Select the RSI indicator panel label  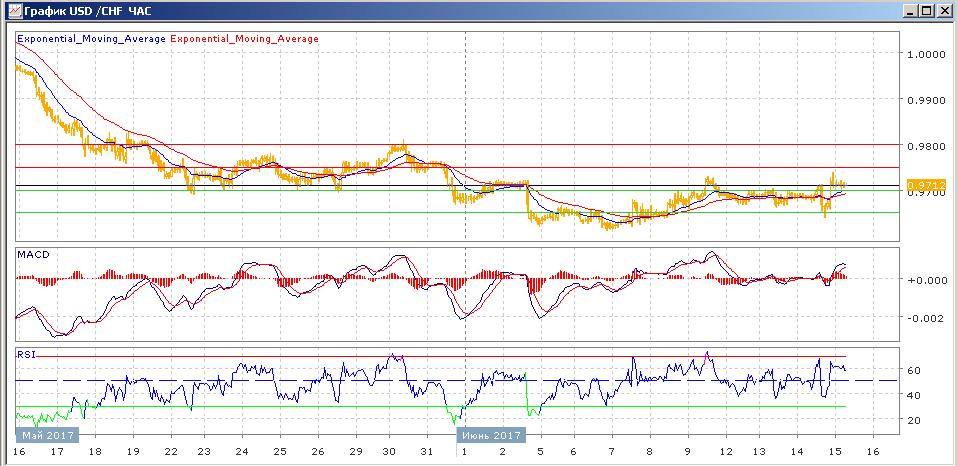(x=27, y=353)
